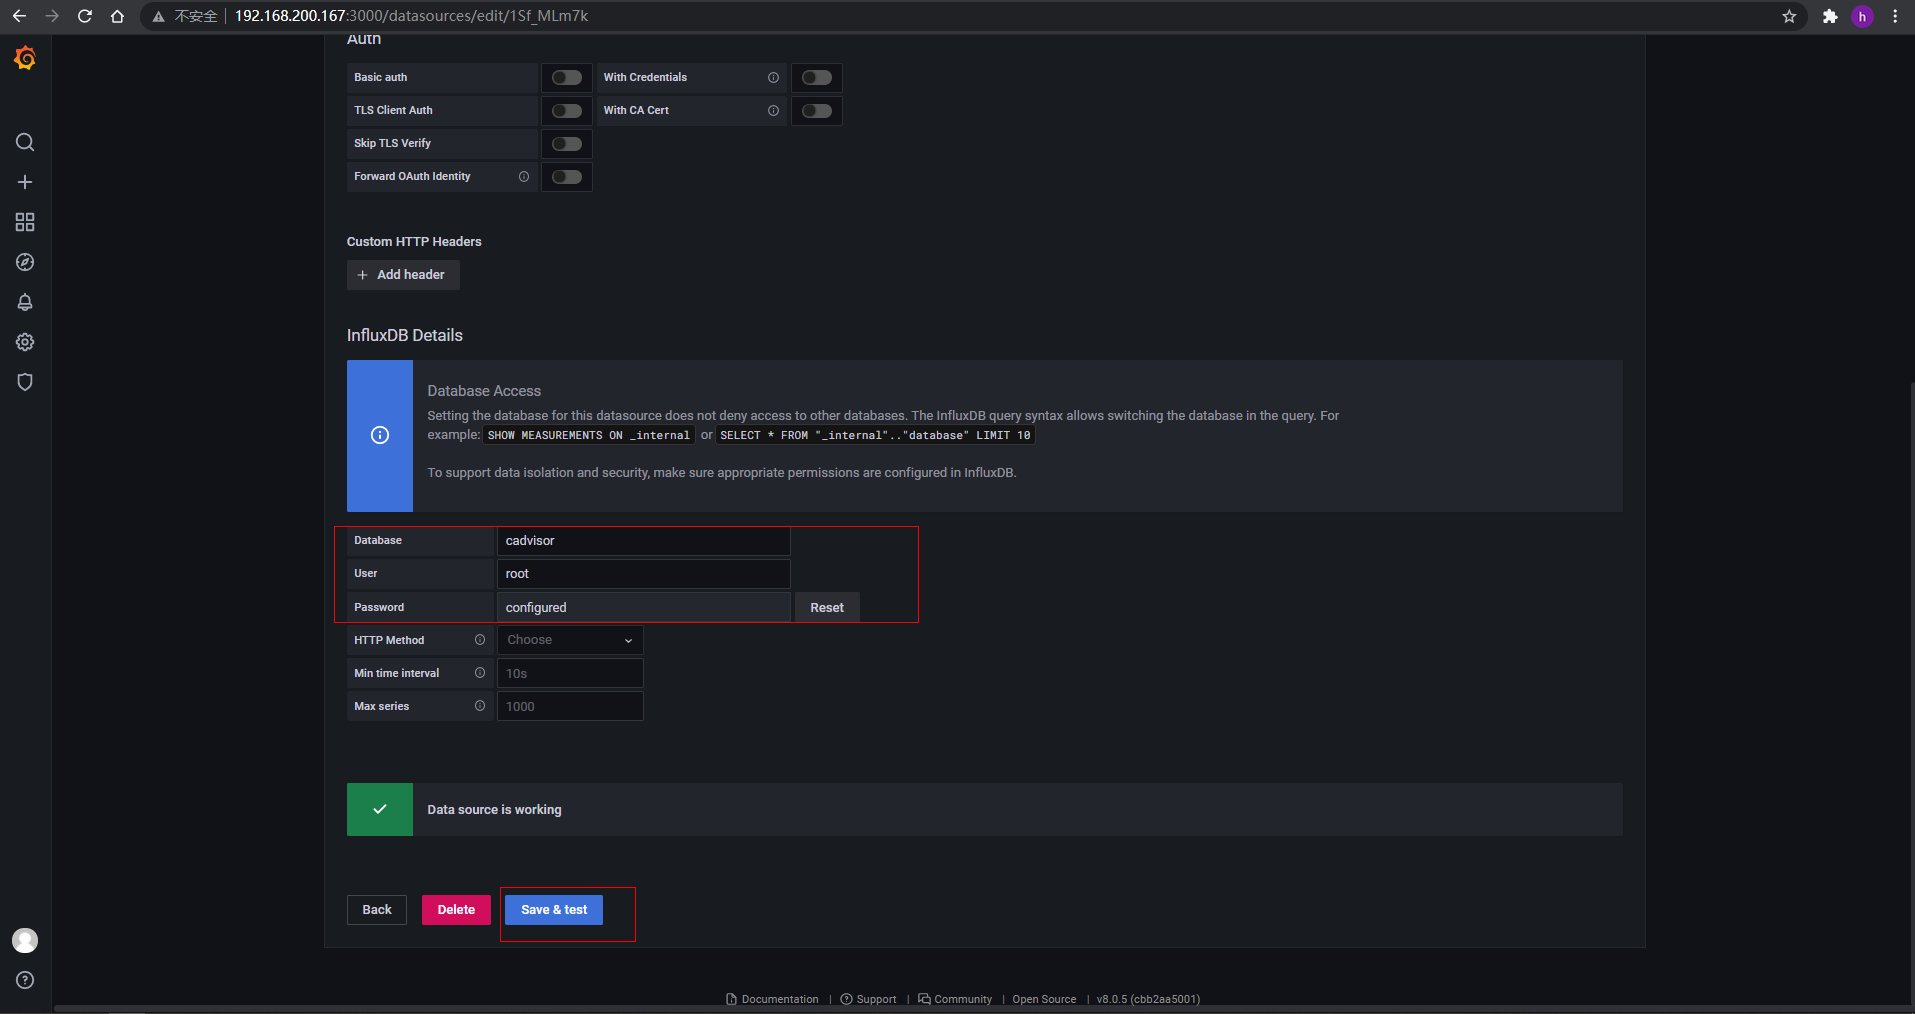The image size is (1915, 1014).
Task: Open the Support footer link
Action: [x=869, y=999]
